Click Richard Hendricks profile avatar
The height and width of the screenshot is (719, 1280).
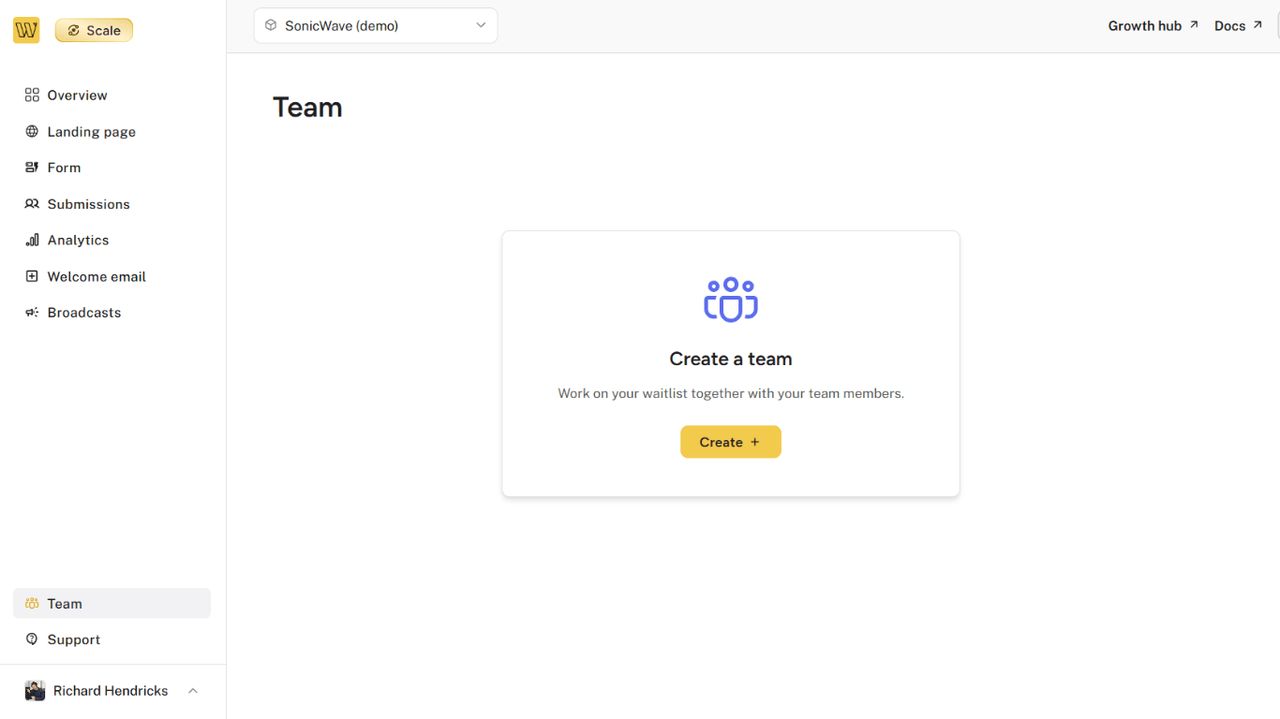pos(34,690)
